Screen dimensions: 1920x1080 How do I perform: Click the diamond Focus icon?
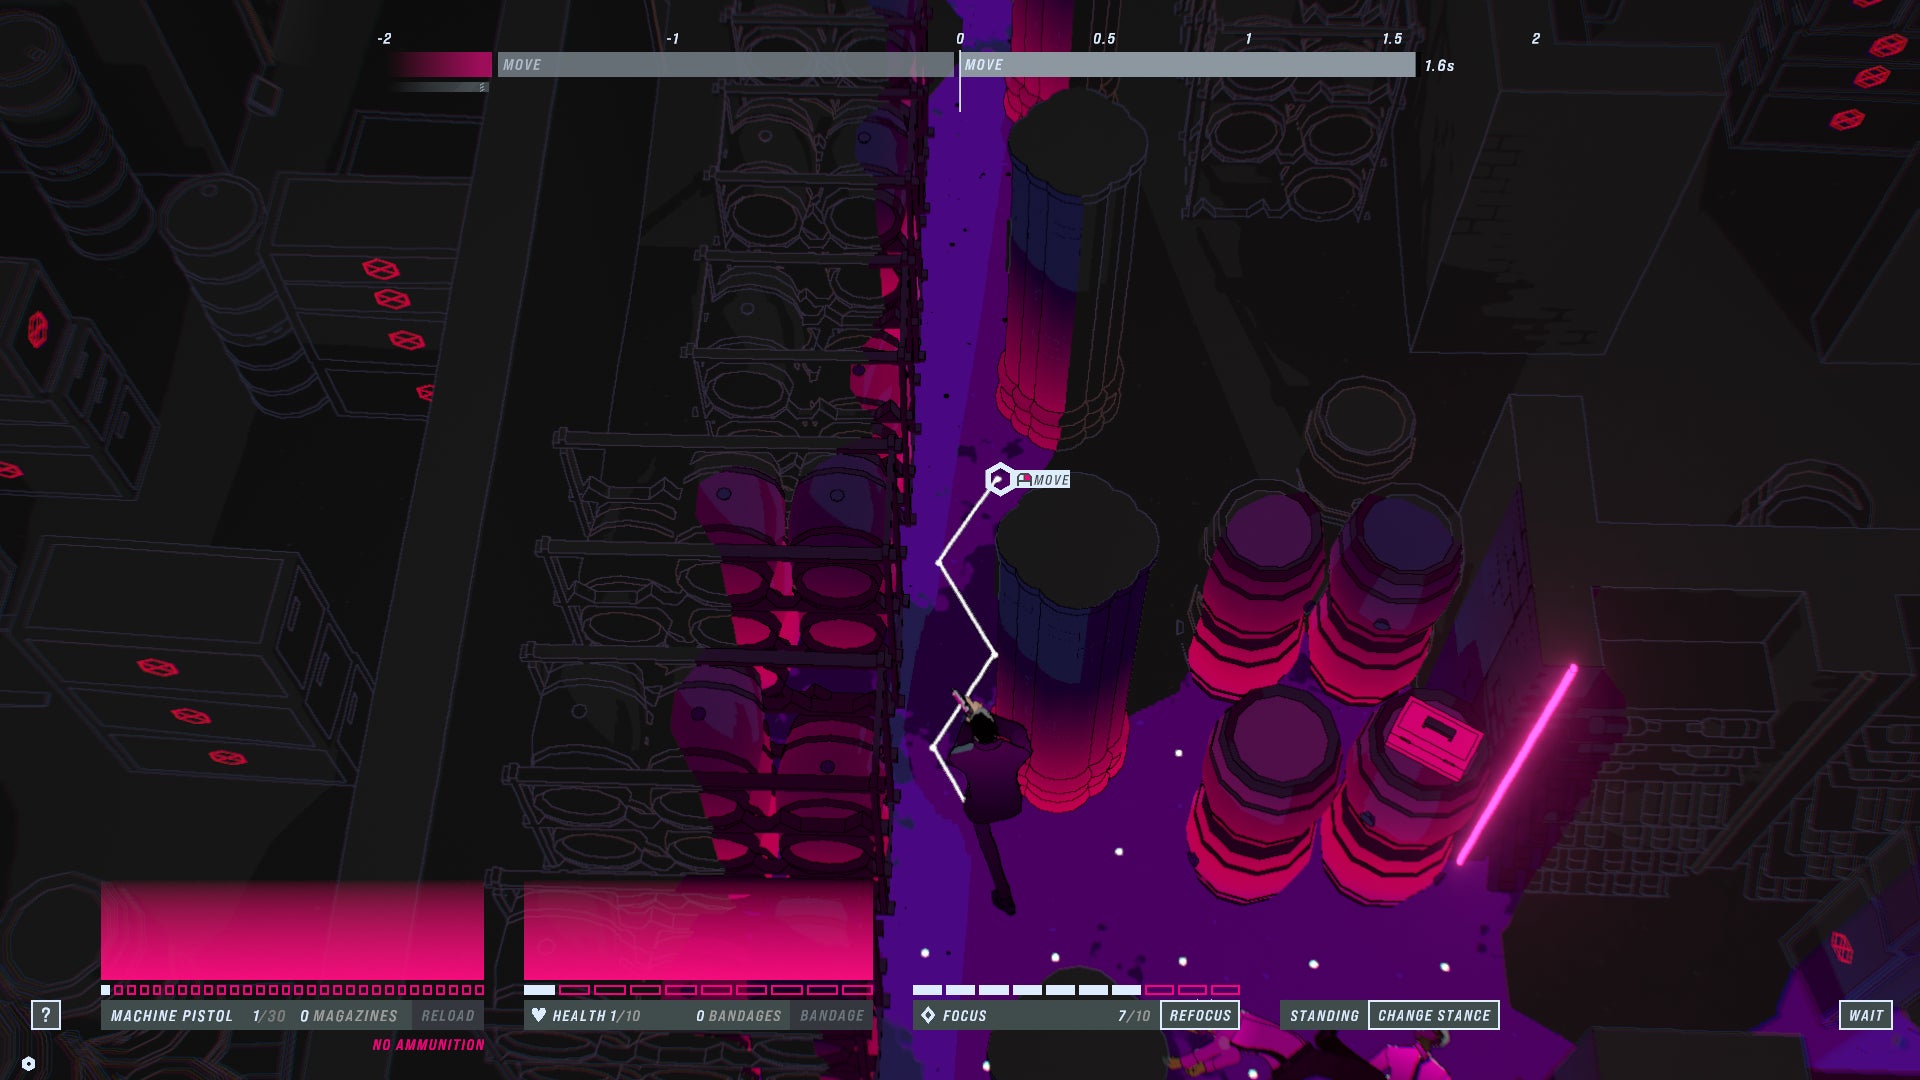[928, 1015]
